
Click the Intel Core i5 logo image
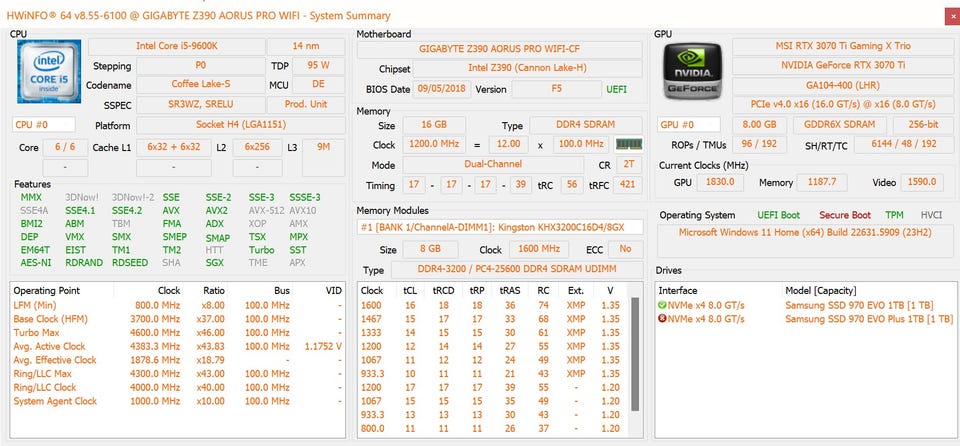tap(49, 71)
